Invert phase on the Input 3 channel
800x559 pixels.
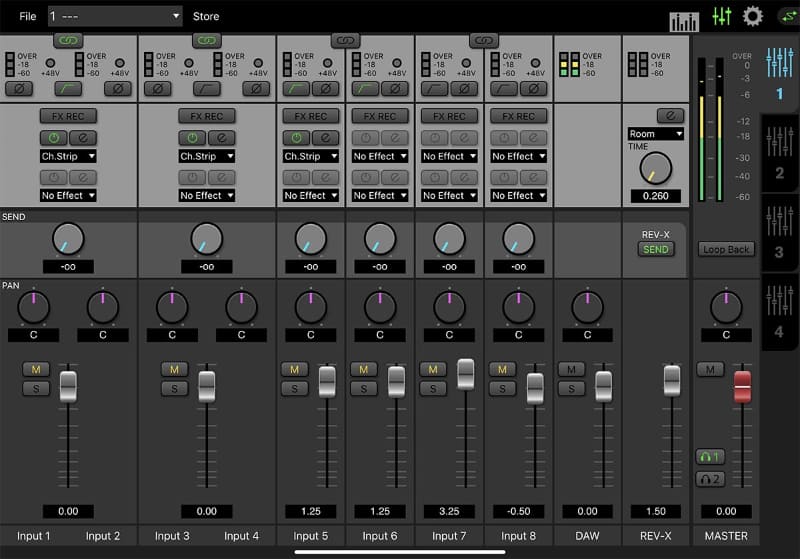click(158, 89)
